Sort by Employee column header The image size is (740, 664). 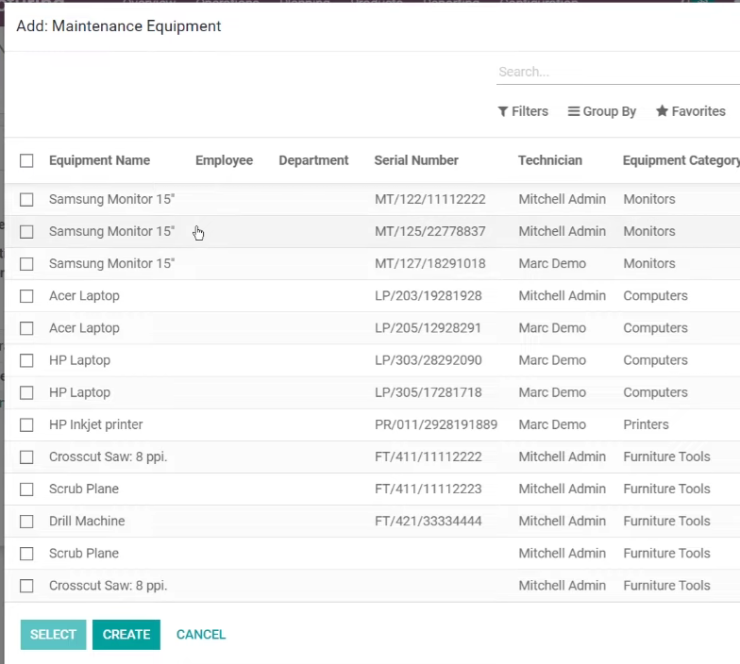pyautogui.click(x=224, y=160)
